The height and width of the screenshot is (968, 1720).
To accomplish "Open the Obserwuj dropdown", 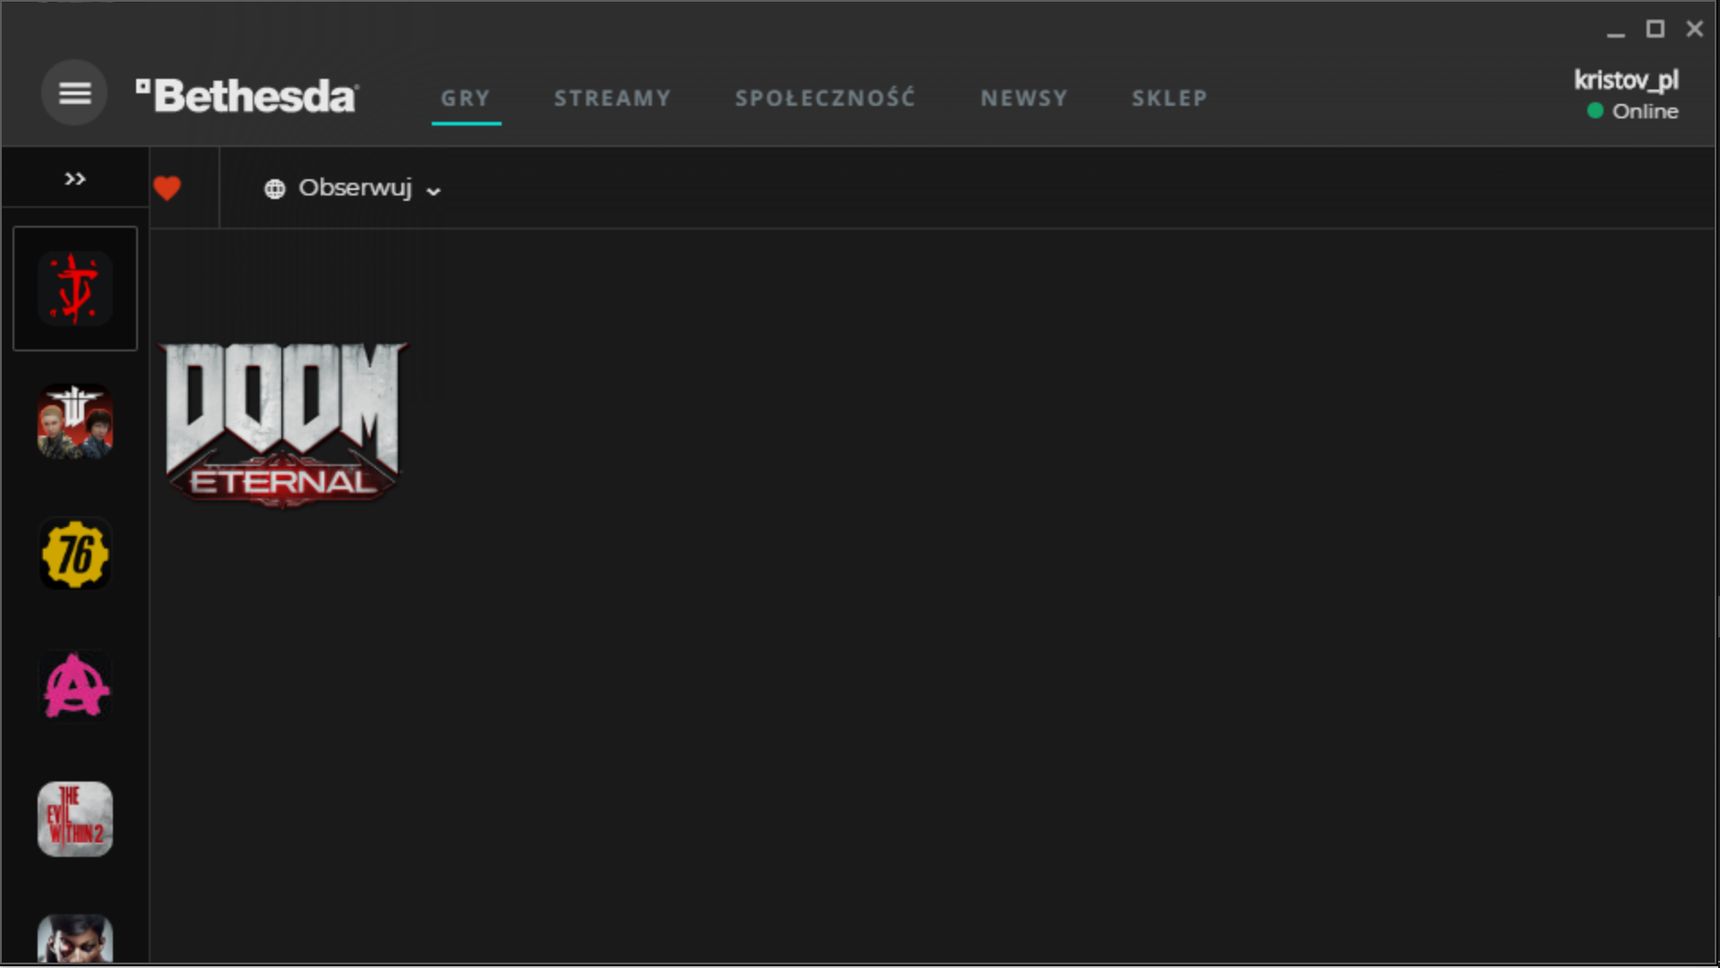I will 353,188.
